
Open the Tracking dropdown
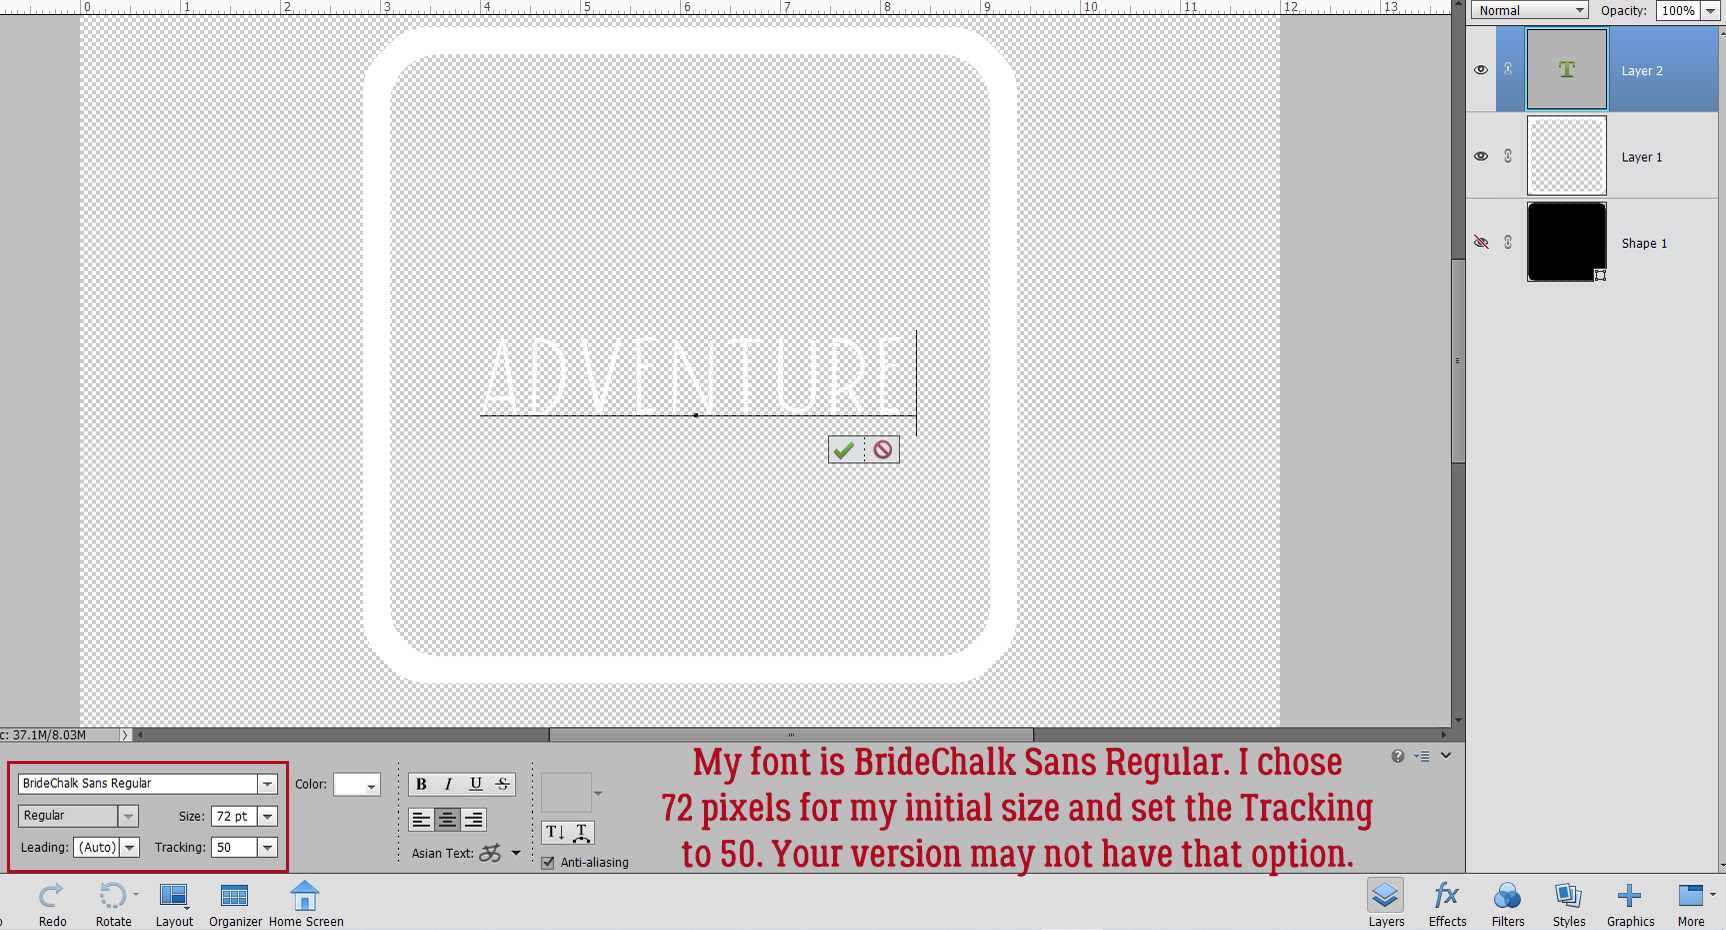[x=267, y=847]
